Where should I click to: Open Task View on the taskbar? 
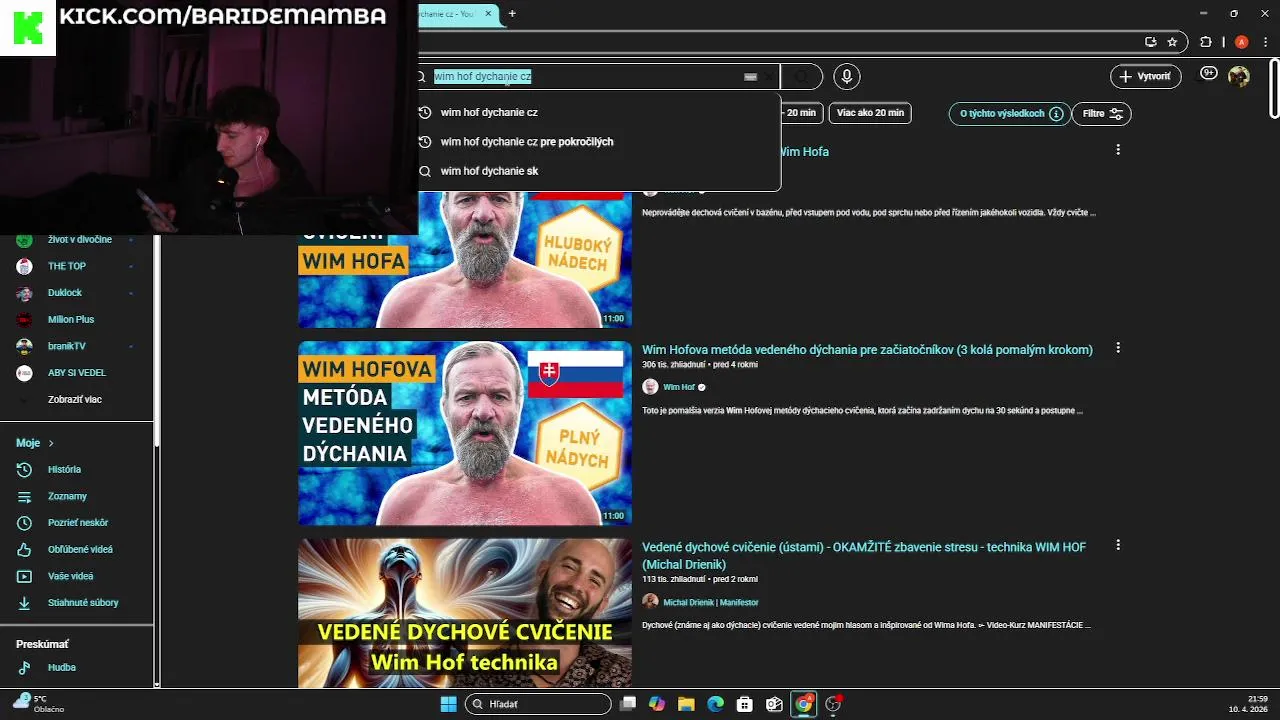tap(627, 704)
